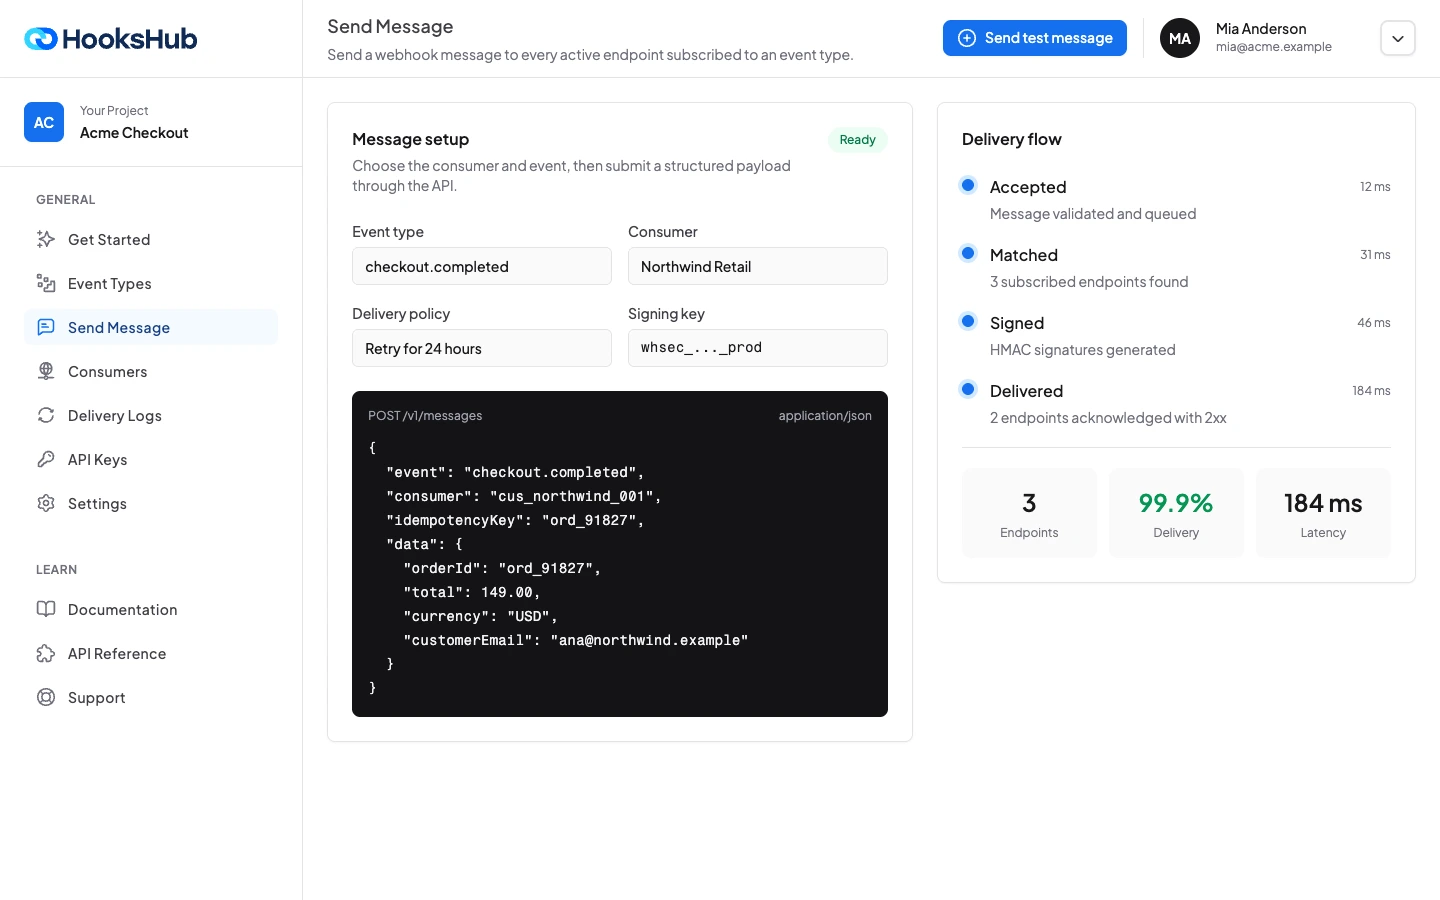Click the 3 Endpoints stat card
Viewport: 1440px width, 900px height.
click(1029, 513)
